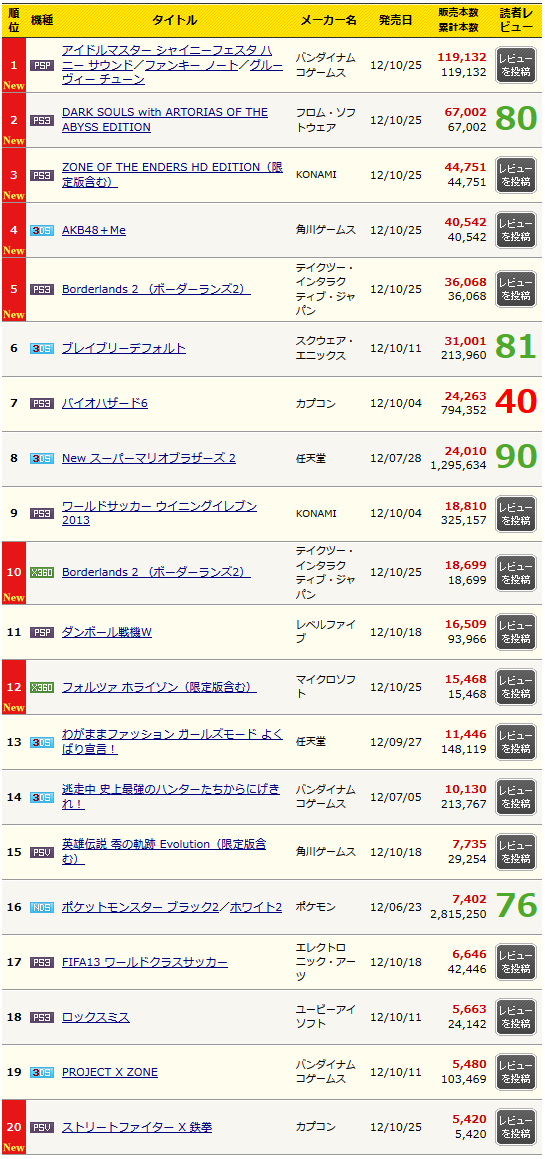Screen dimensions: 545x1159
Task: Post a review for わがままファッション ガールズモード
Action: [x=515, y=742]
